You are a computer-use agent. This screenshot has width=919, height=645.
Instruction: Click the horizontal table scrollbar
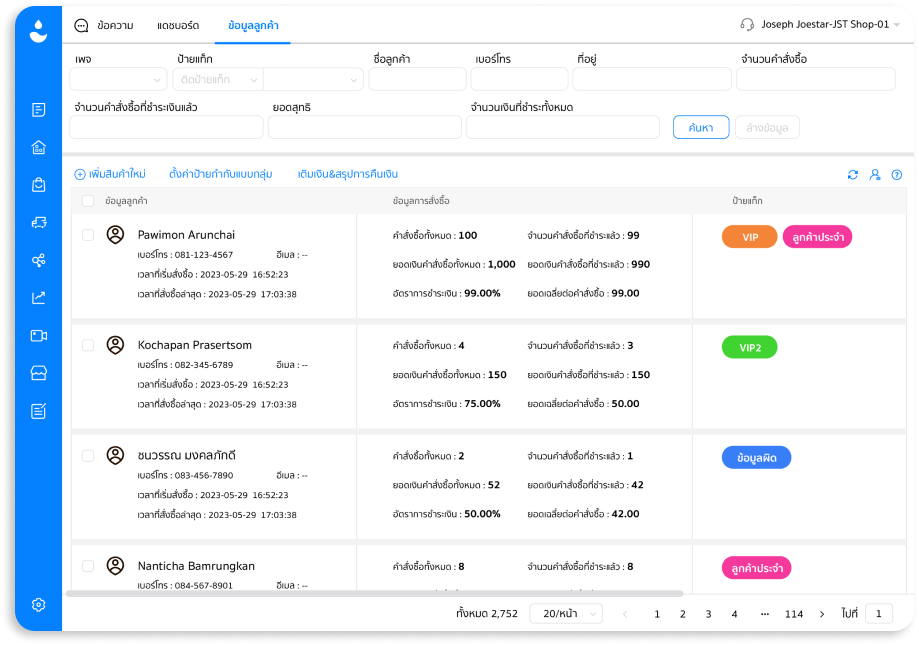(x=375, y=593)
